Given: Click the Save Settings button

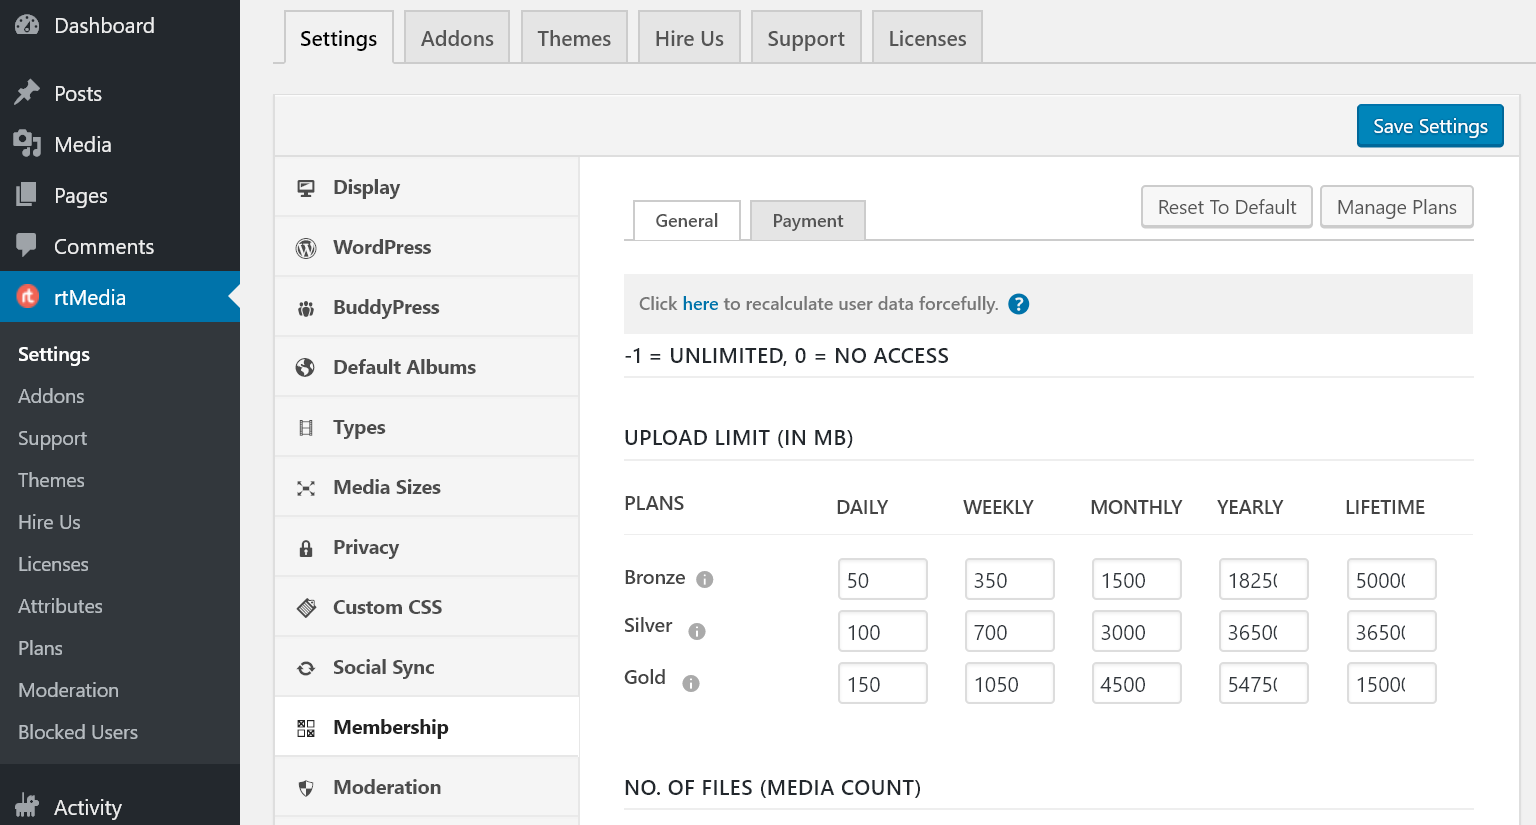Looking at the screenshot, I should 1429,125.
